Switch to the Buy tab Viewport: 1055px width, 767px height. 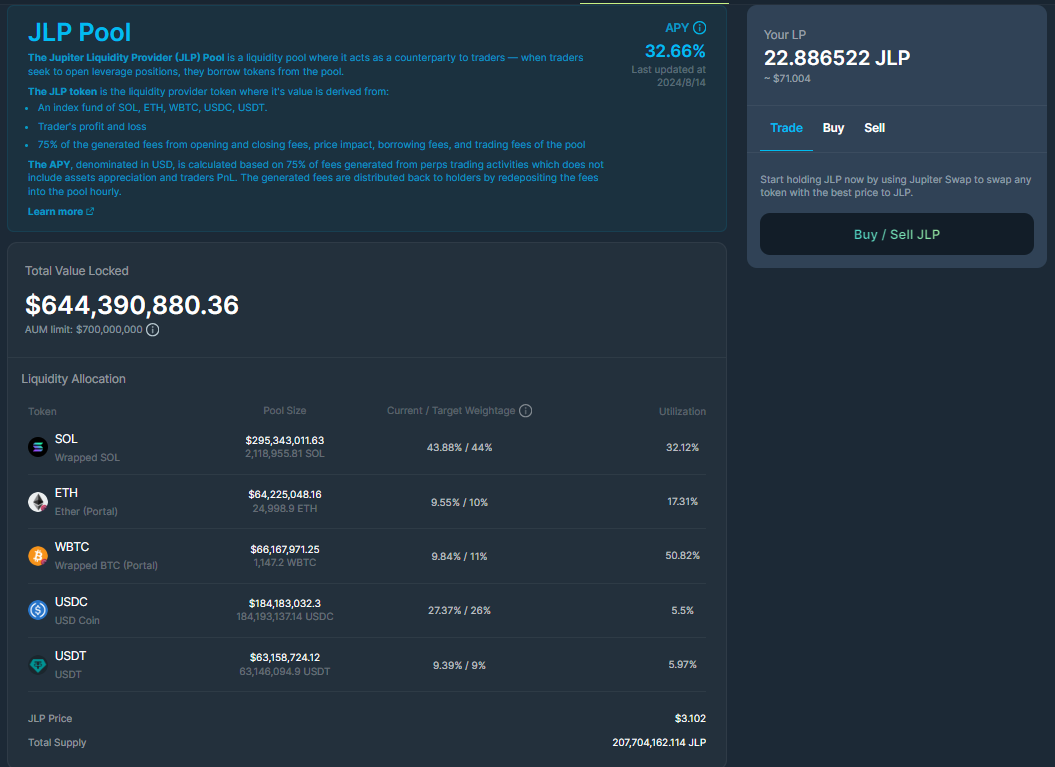pos(833,128)
